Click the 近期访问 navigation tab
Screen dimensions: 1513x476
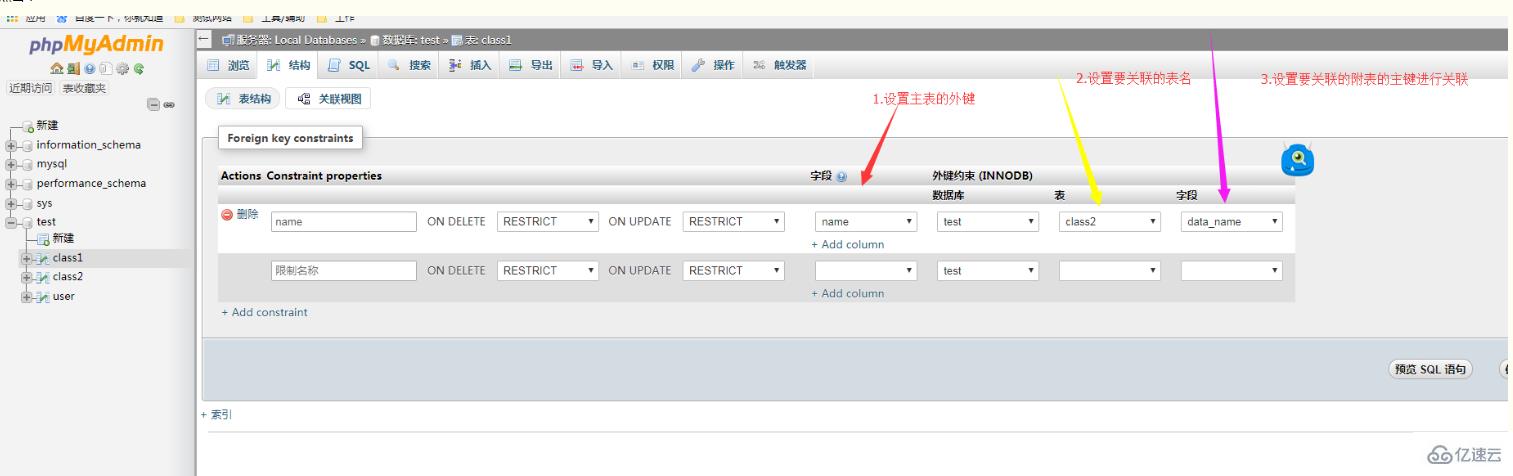tap(31, 88)
